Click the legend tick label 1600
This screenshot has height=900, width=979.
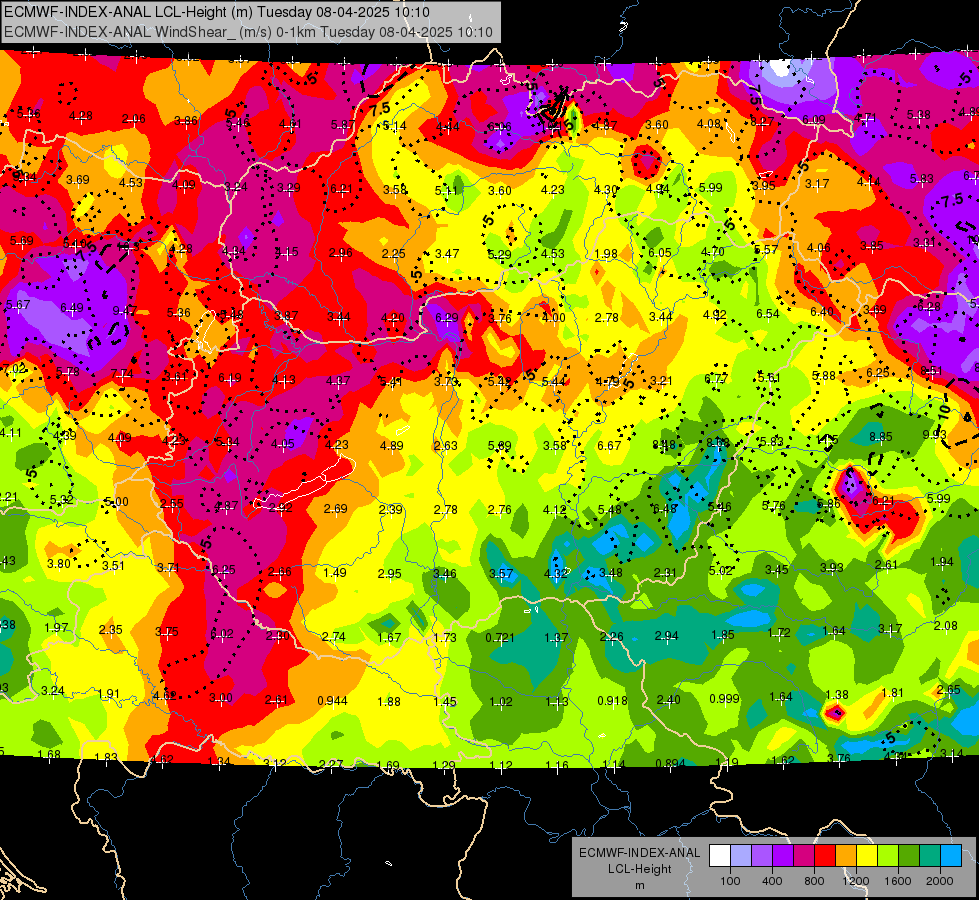[x=898, y=881]
